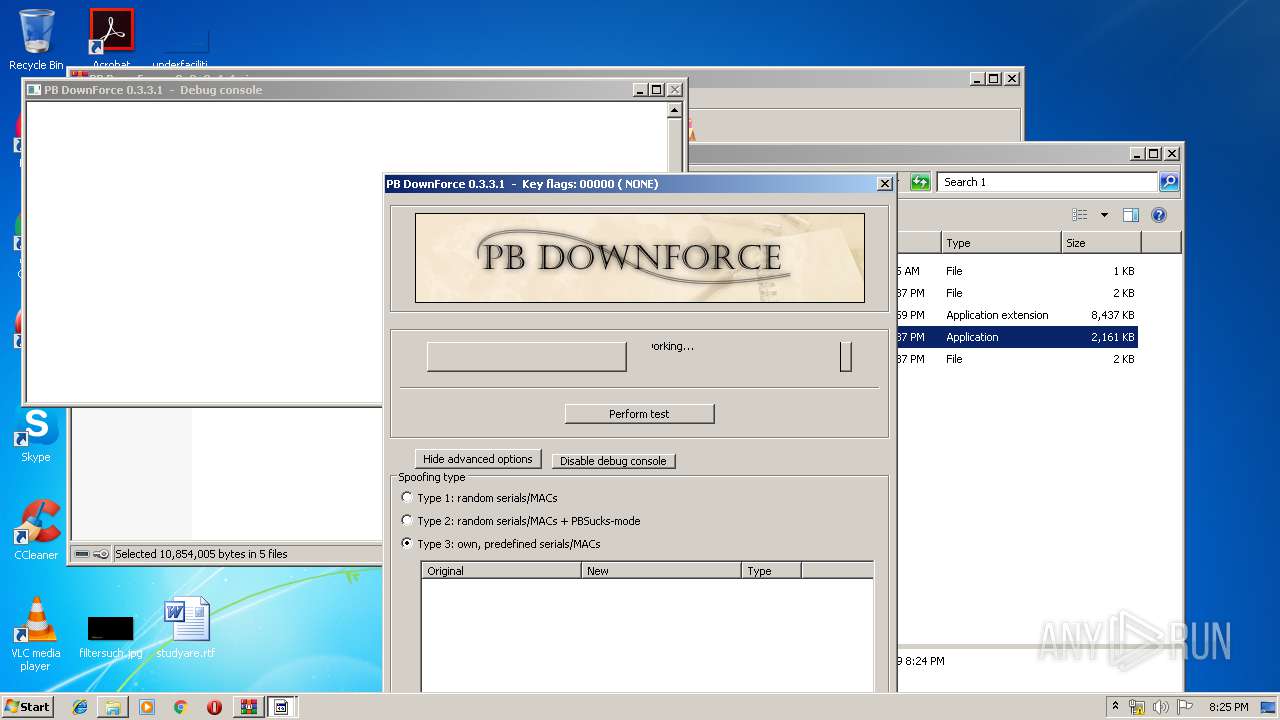The width and height of the screenshot is (1280, 720).
Task: Click the Search 1 field in Explorer
Action: (x=1048, y=182)
